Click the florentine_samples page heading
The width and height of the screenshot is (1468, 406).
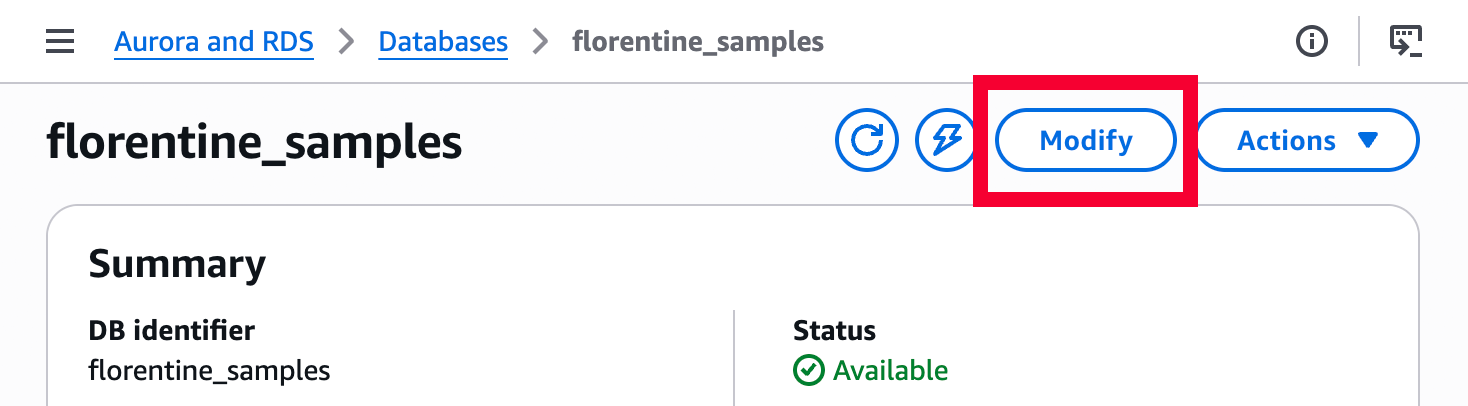pos(254,143)
